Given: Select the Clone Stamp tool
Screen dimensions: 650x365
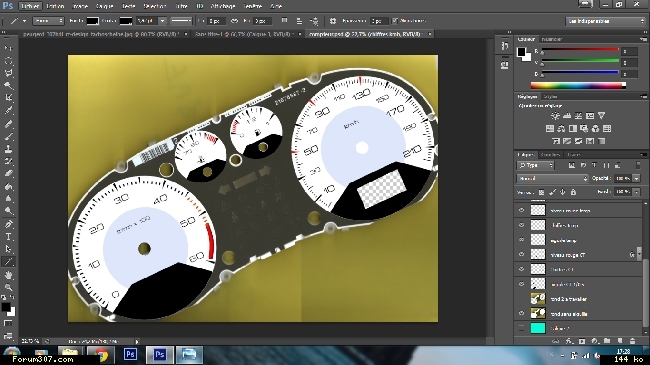Looking at the screenshot, I should (8, 148).
